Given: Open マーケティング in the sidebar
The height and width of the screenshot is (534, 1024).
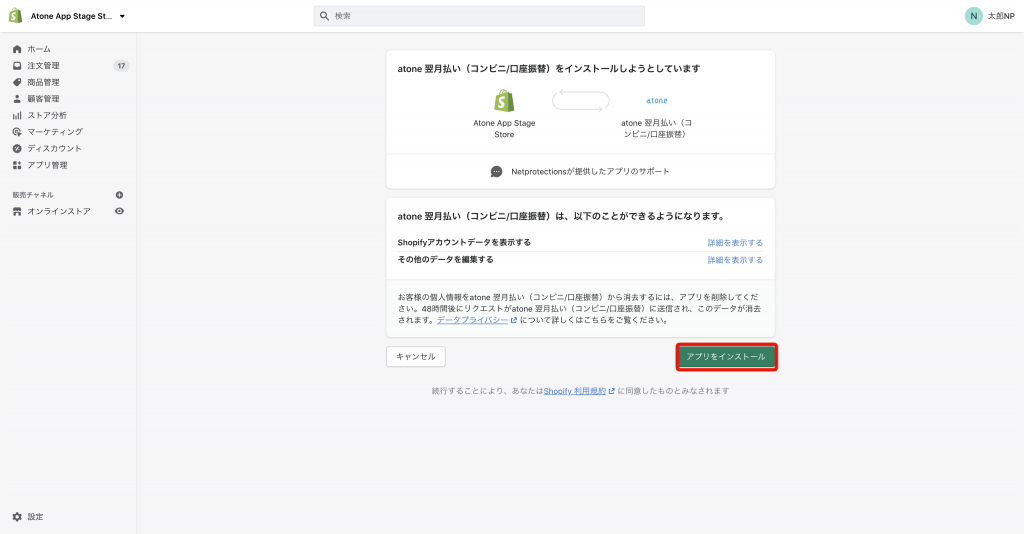Looking at the screenshot, I should (55, 132).
